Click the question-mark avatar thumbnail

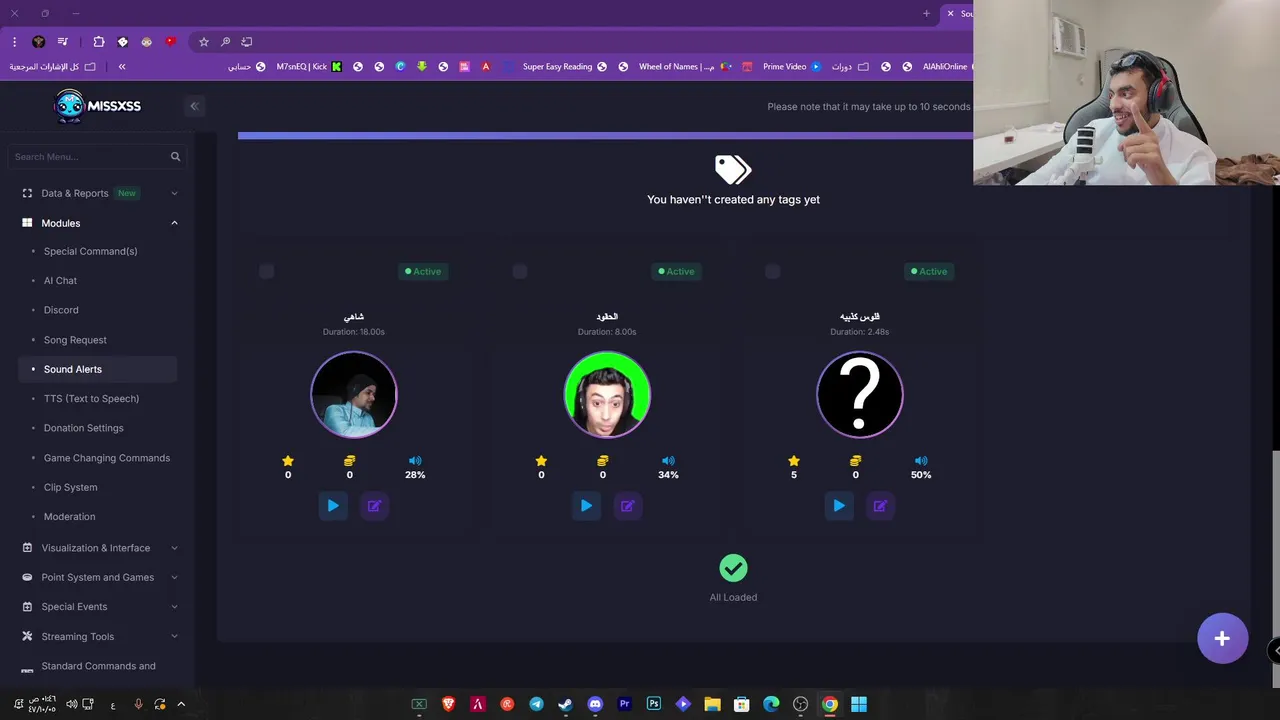click(860, 394)
